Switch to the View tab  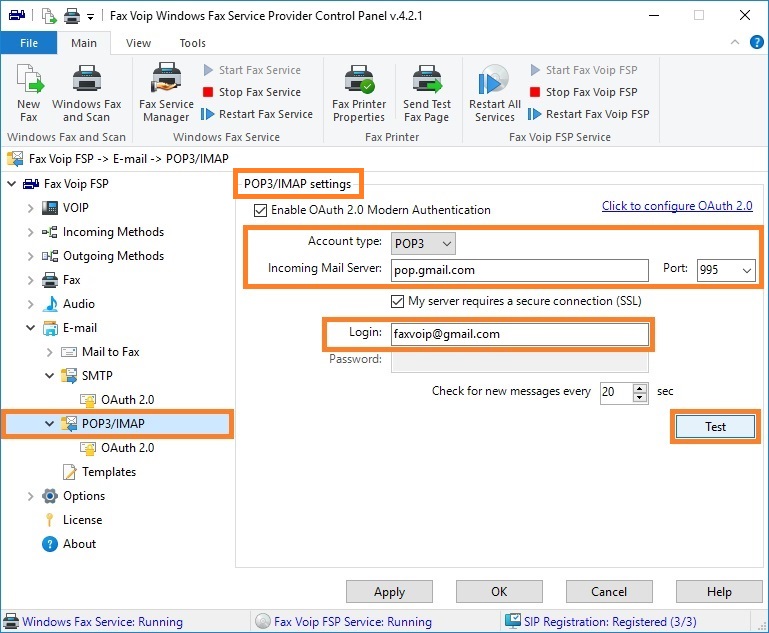click(x=138, y=43)
